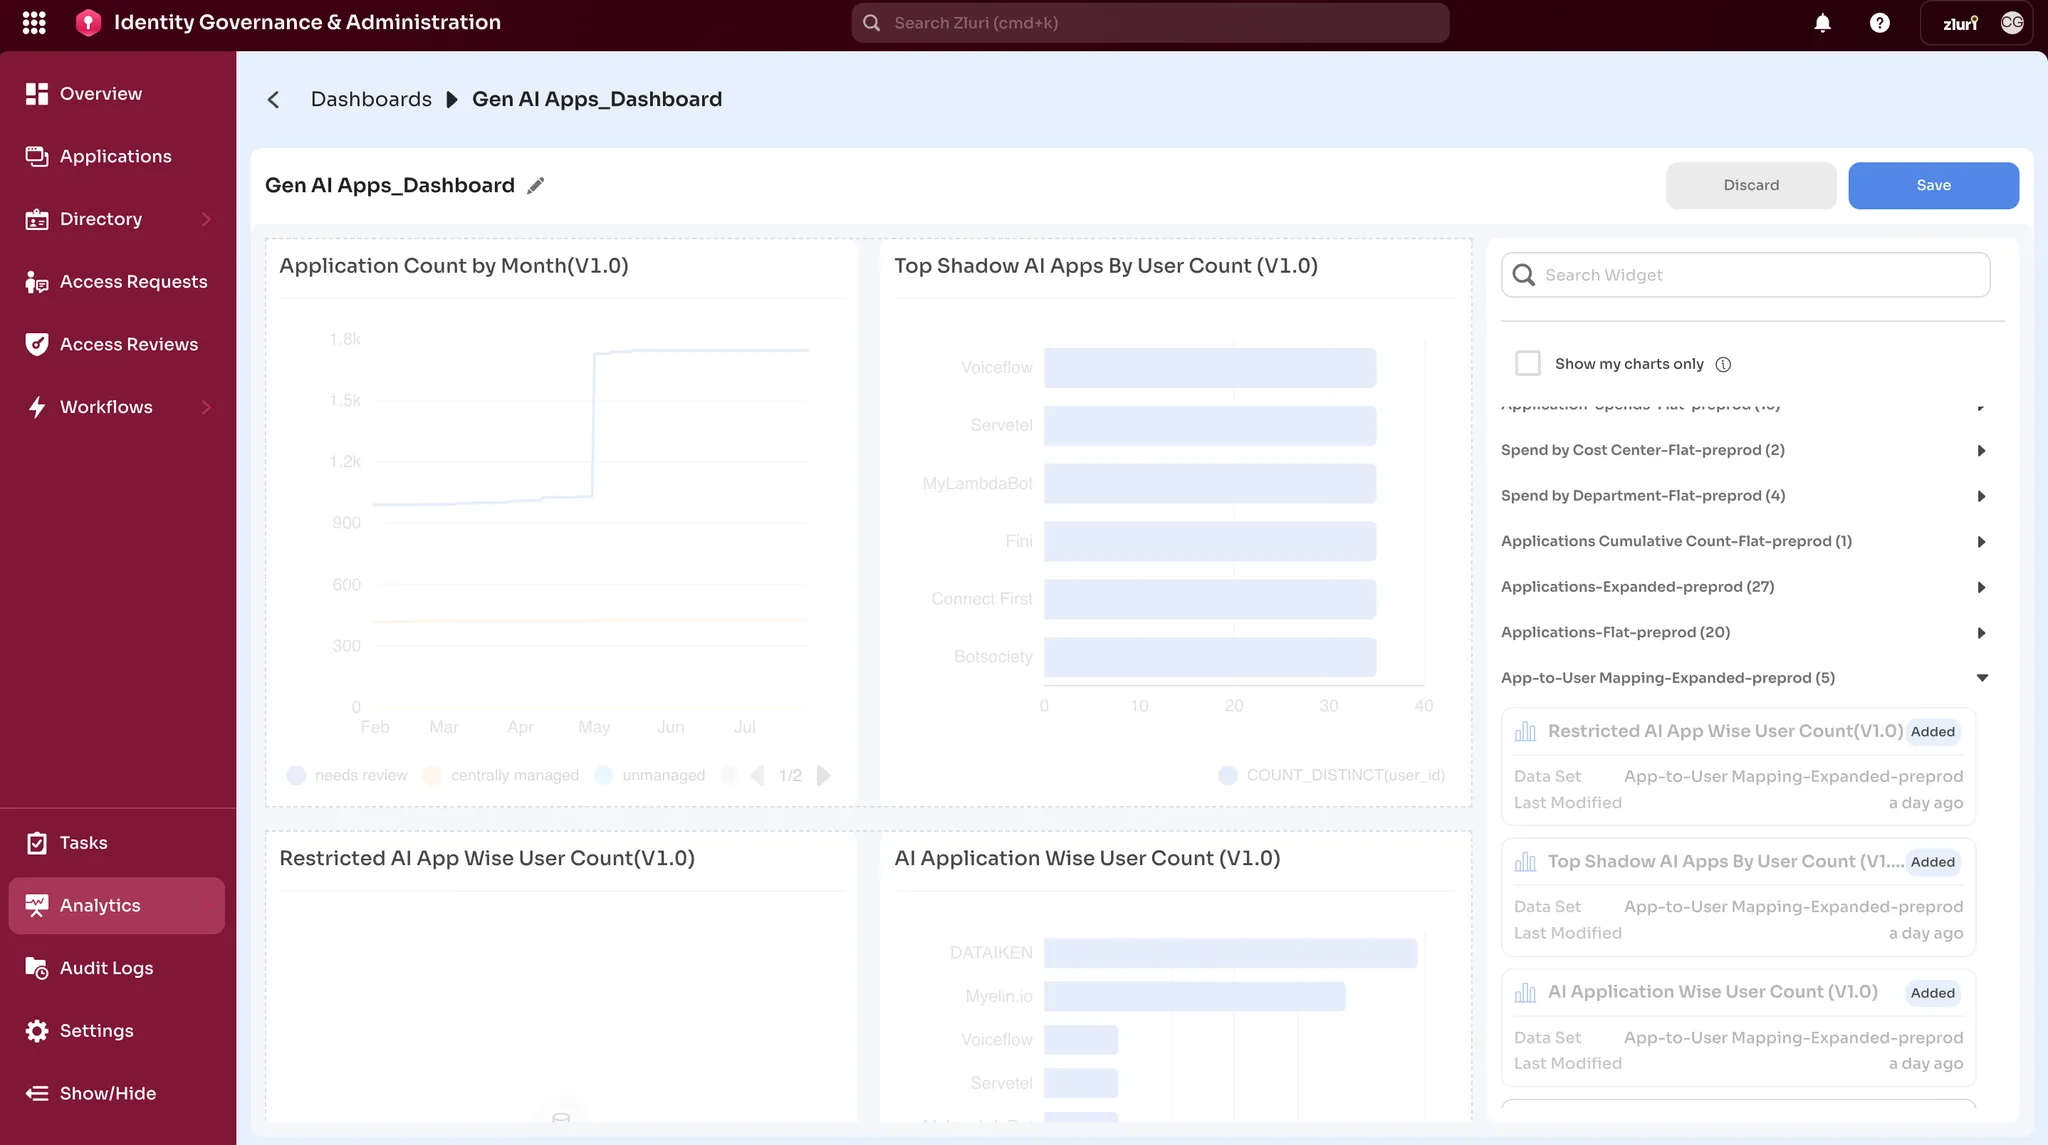Screen dimensions: 2048x1145
Task: Enable Show my charts only checkbox
Action: 1528,364
